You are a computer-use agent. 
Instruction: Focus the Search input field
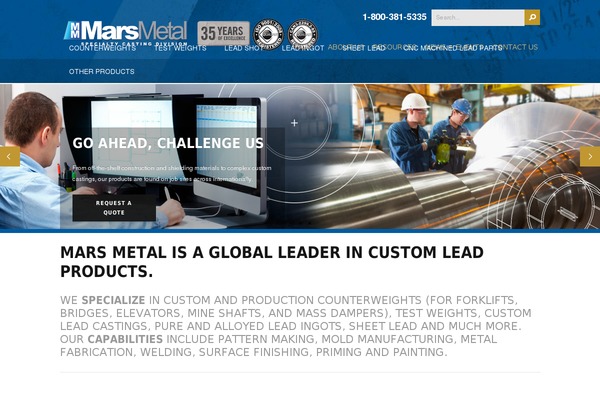tap(478, 18)
